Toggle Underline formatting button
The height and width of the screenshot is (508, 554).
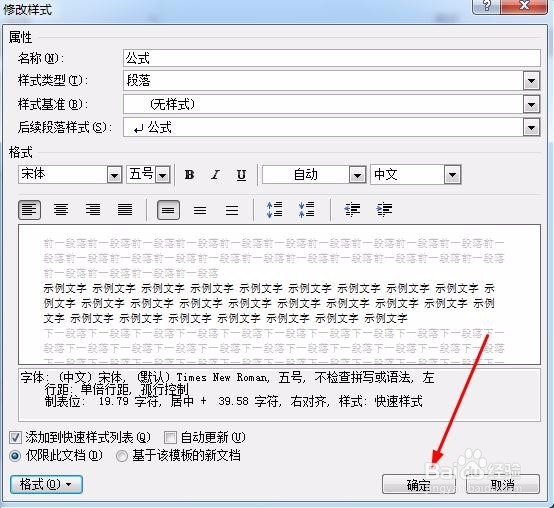pos(241,175)
